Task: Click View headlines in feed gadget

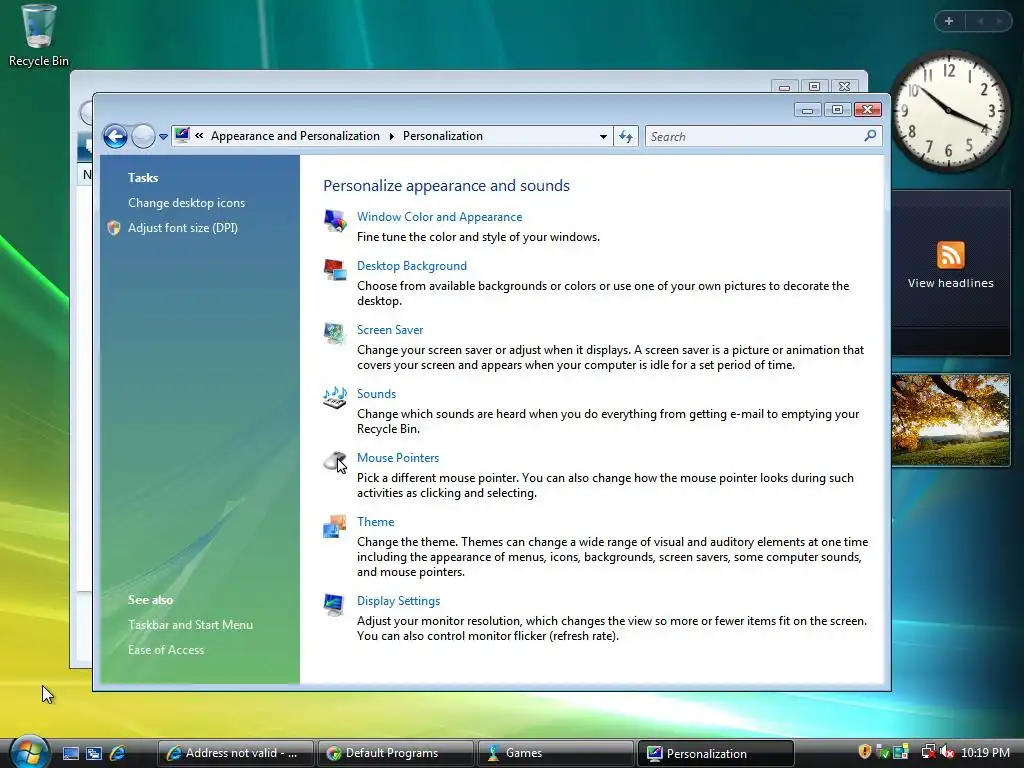Action: [950, 283]
